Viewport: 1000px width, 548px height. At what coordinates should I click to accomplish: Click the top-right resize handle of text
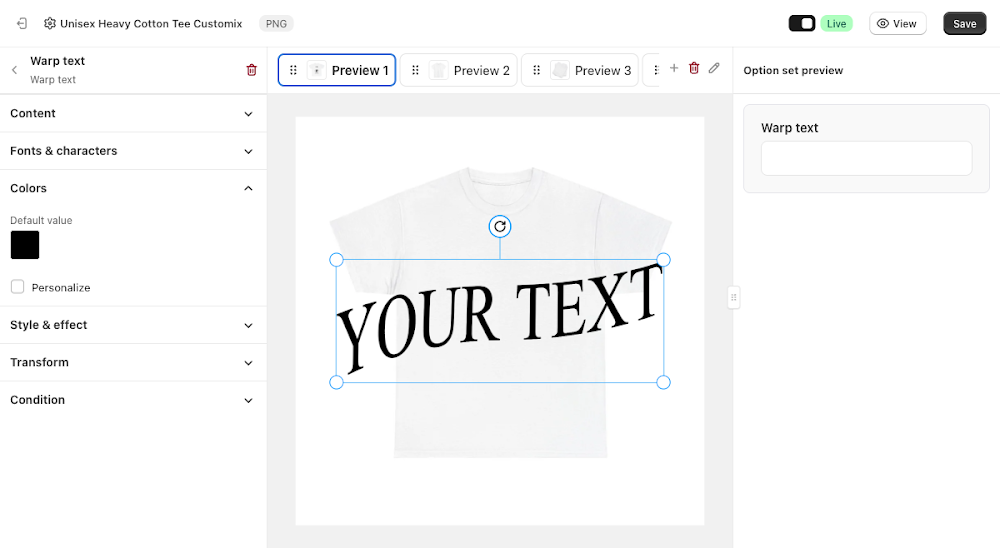(x=663, y=260)
